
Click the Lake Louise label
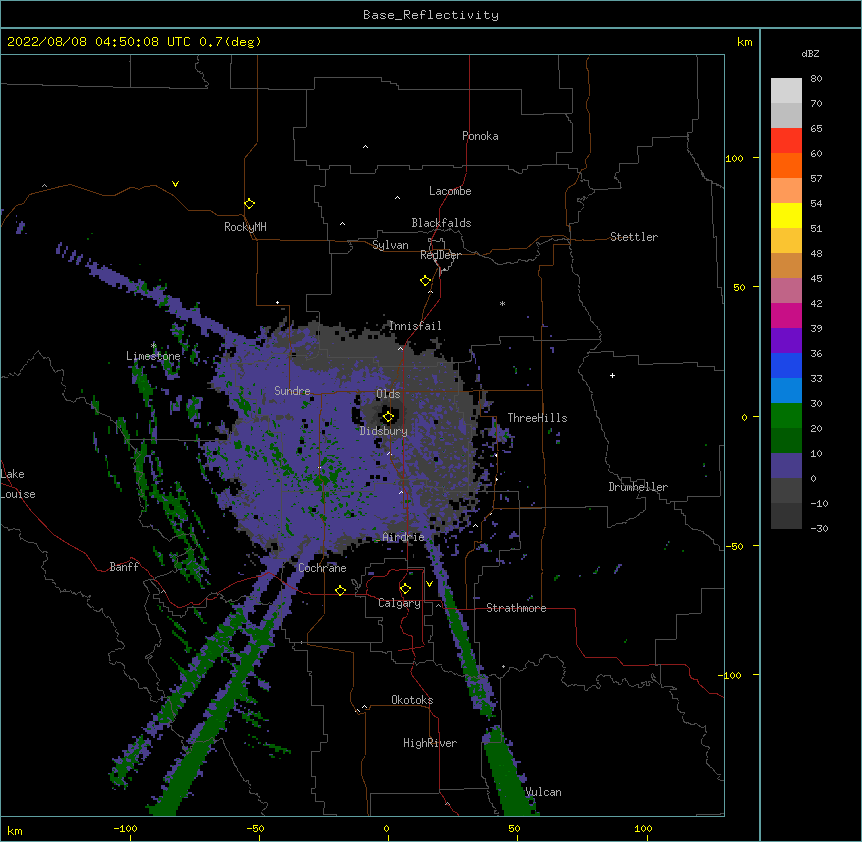(x=18, y=484)
